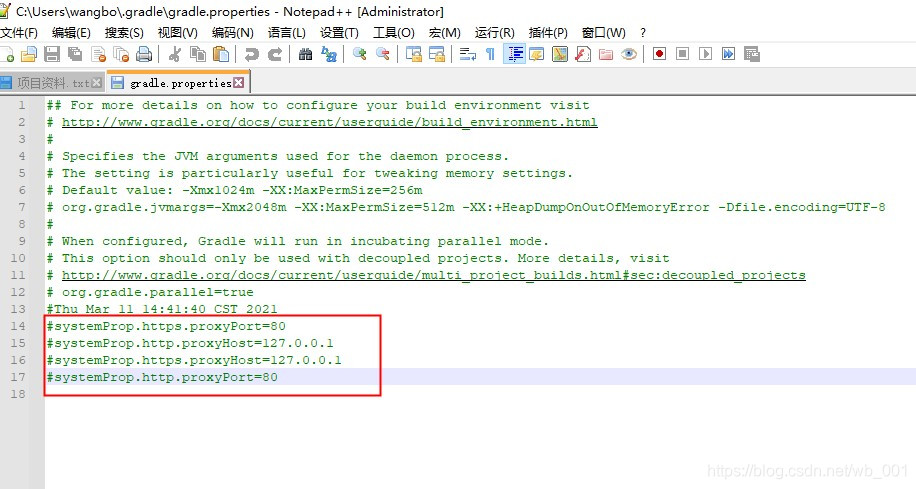Click text '# org.gradle.parallel=true'
Viewport: 916px width, 489px height.
pyautogui.click(x=150, y=292)
